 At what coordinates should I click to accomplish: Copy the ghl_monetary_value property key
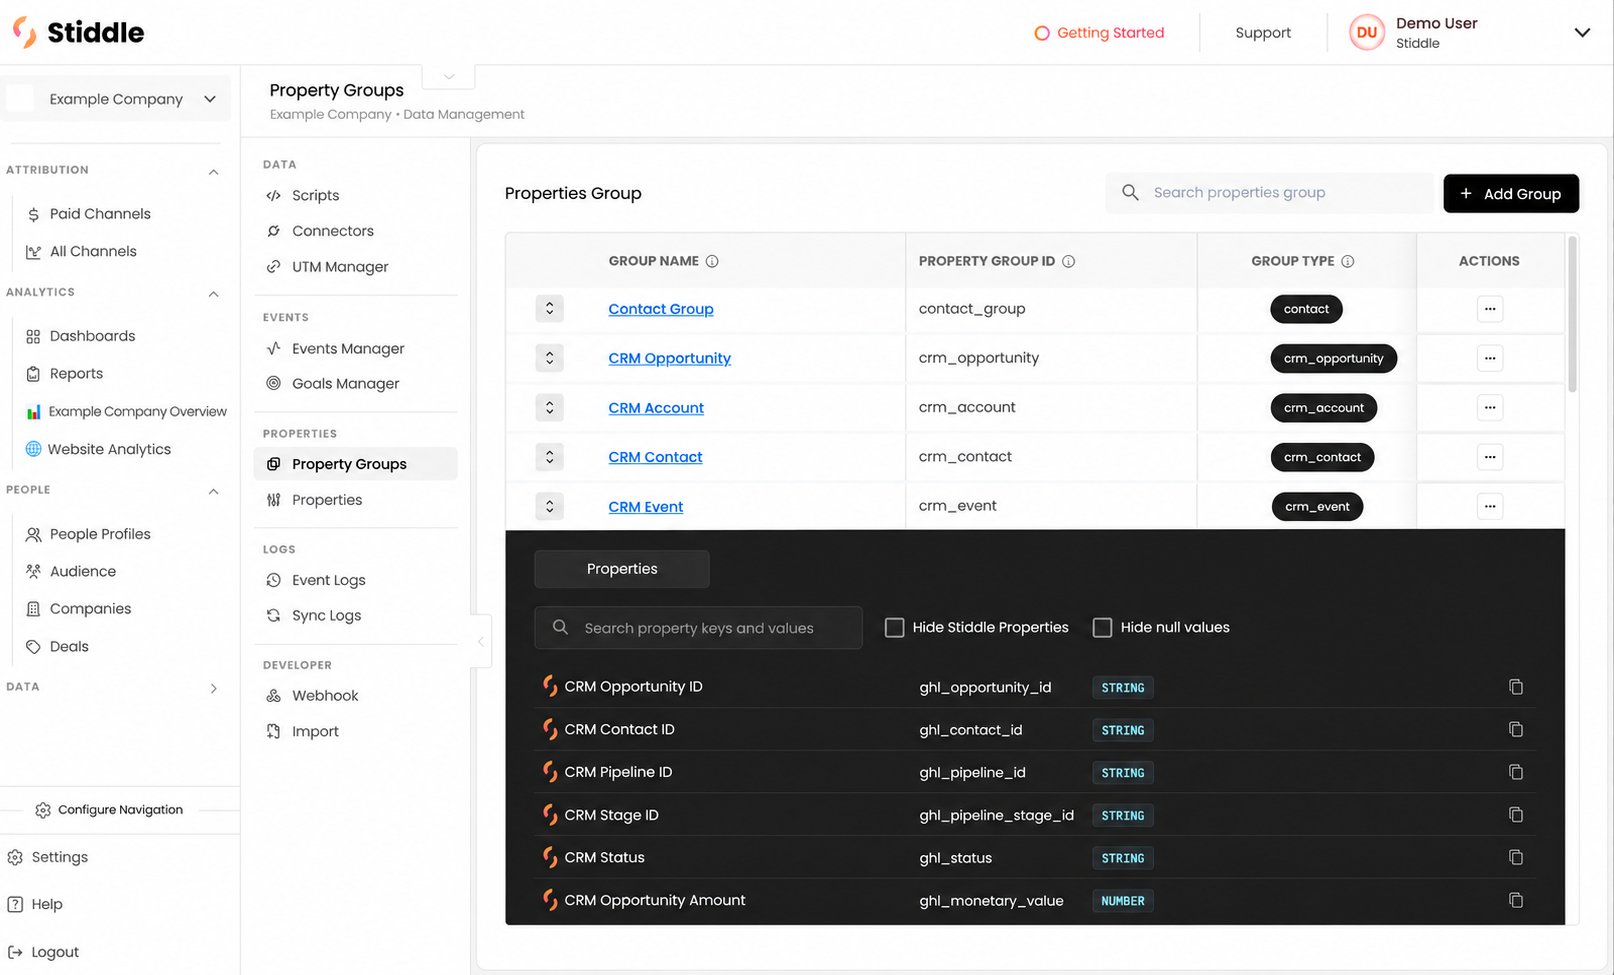(x=1516, y=900)
